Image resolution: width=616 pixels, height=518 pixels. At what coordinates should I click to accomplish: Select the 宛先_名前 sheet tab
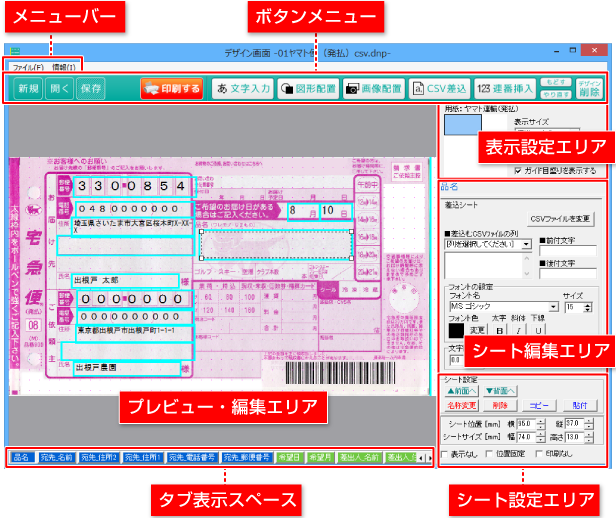56,458
